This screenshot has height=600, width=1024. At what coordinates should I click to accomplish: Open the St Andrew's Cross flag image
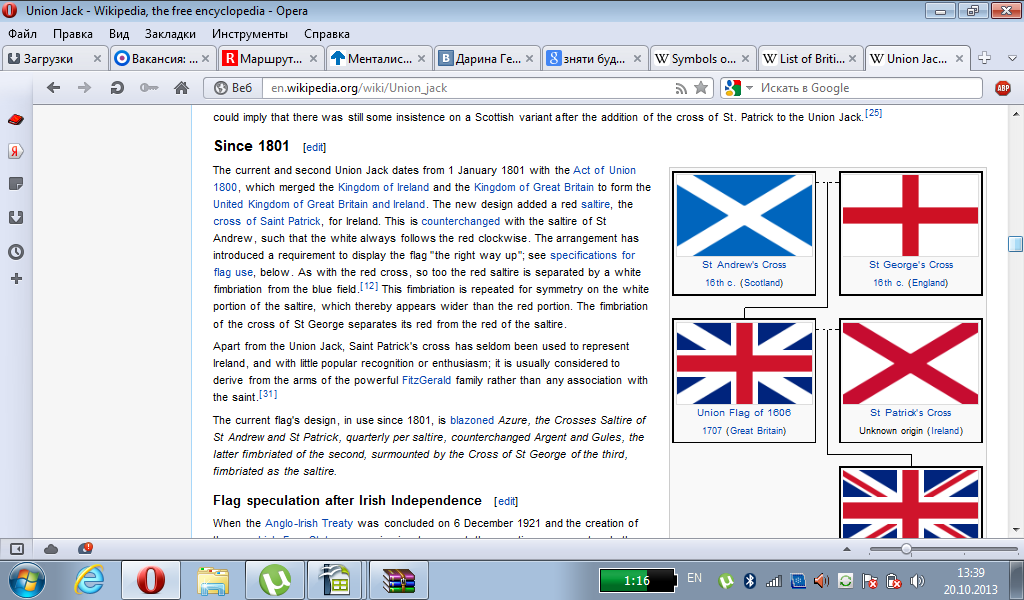[744, 215]
